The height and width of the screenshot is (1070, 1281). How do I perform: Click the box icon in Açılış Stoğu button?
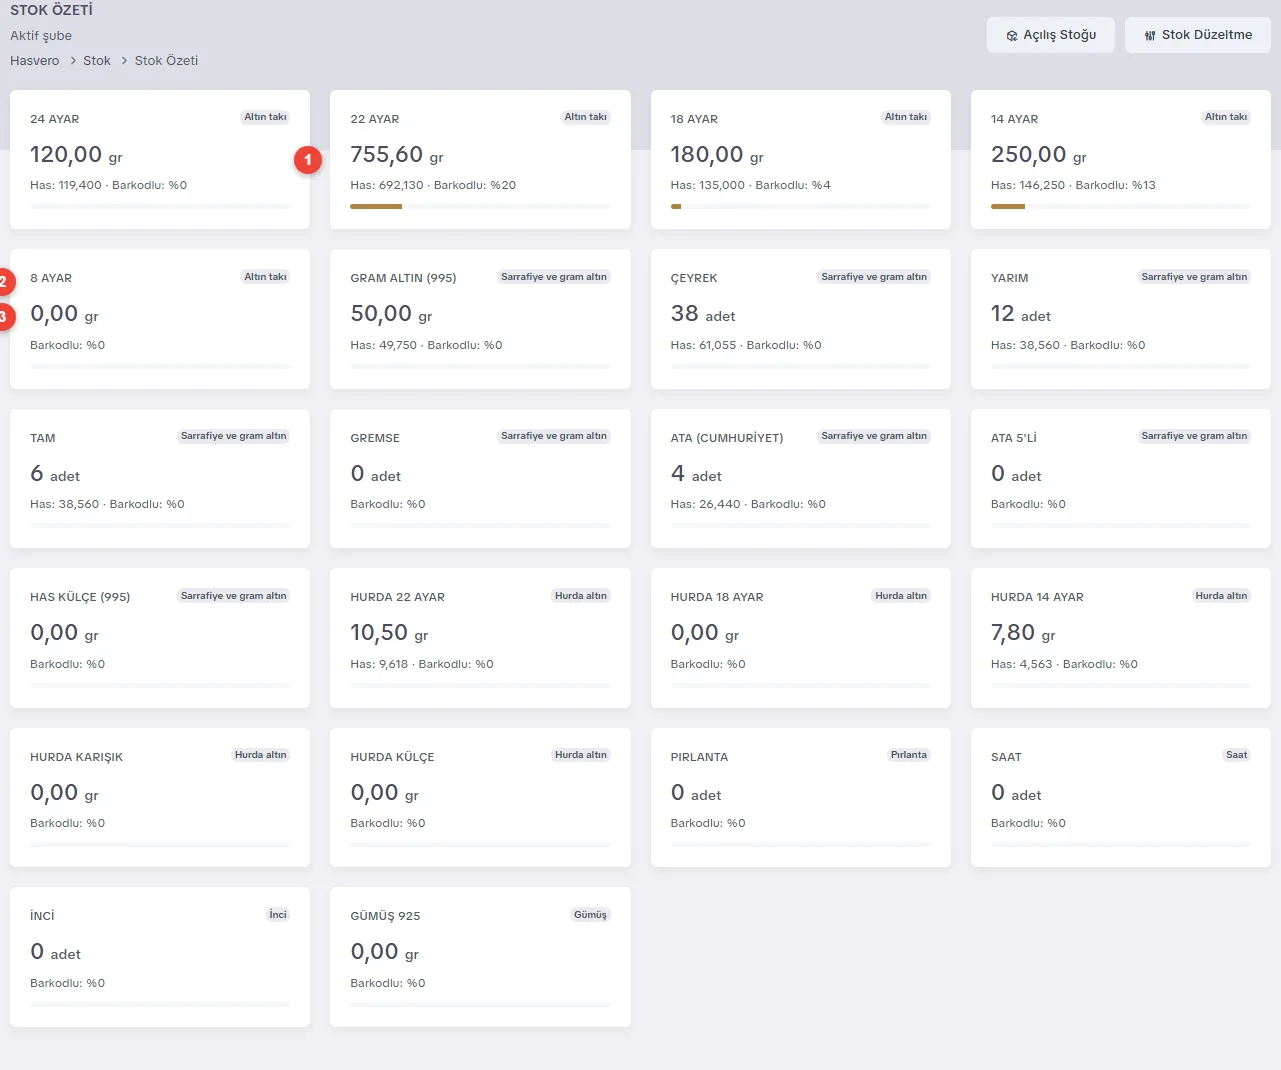(1012, 35)
